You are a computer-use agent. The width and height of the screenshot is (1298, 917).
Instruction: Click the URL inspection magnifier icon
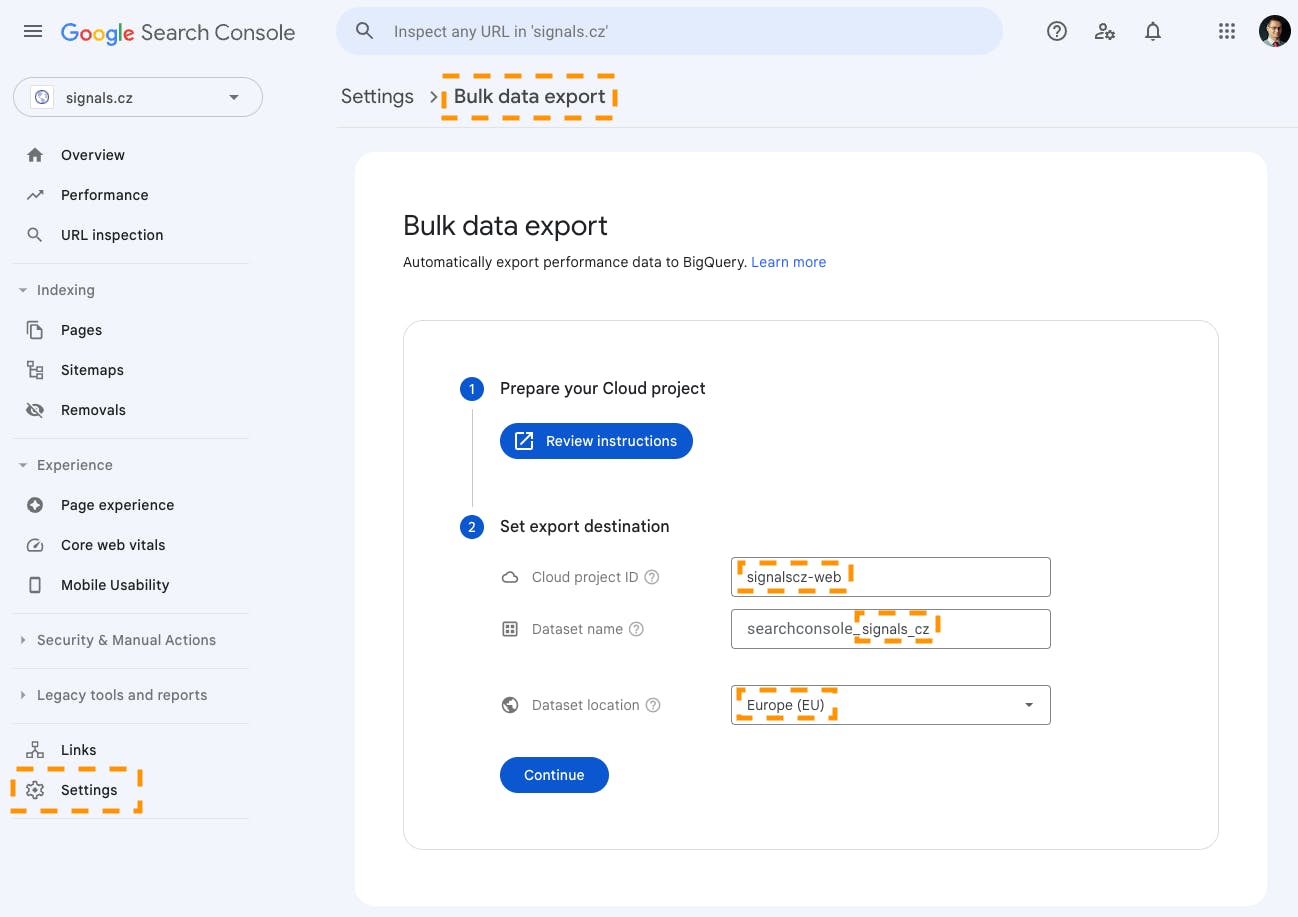[x=35, y=235]
